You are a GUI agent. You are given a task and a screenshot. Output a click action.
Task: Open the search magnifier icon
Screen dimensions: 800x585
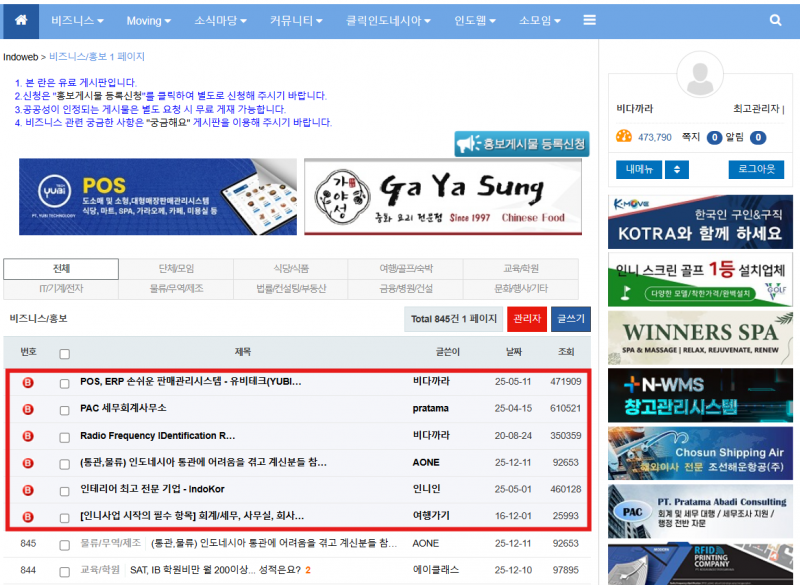(775, 20)
